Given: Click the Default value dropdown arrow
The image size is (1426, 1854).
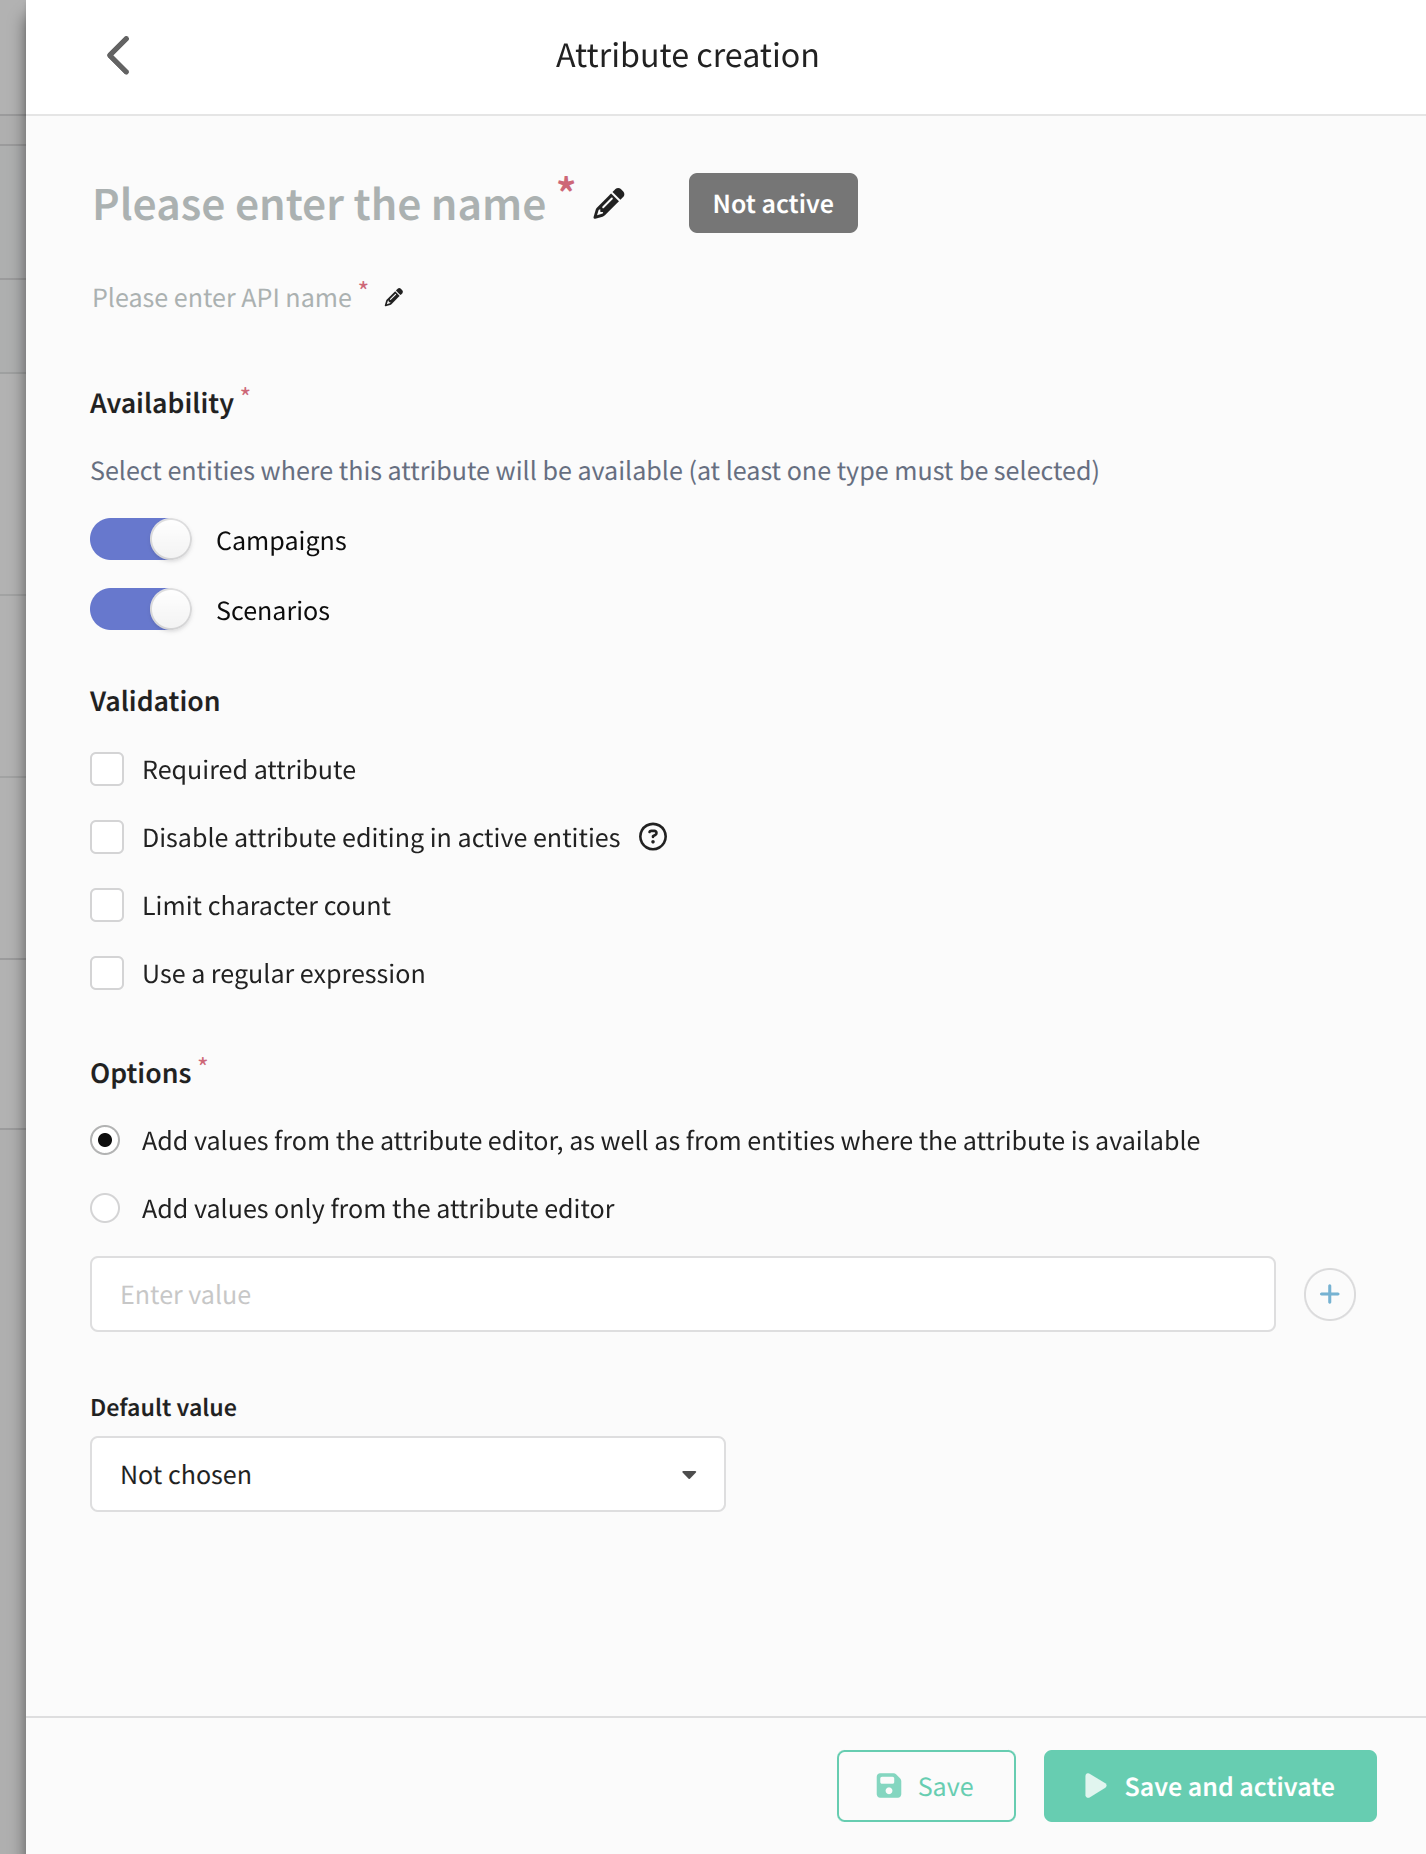Looking at the screenshot, I should (x=689, y=1475).
